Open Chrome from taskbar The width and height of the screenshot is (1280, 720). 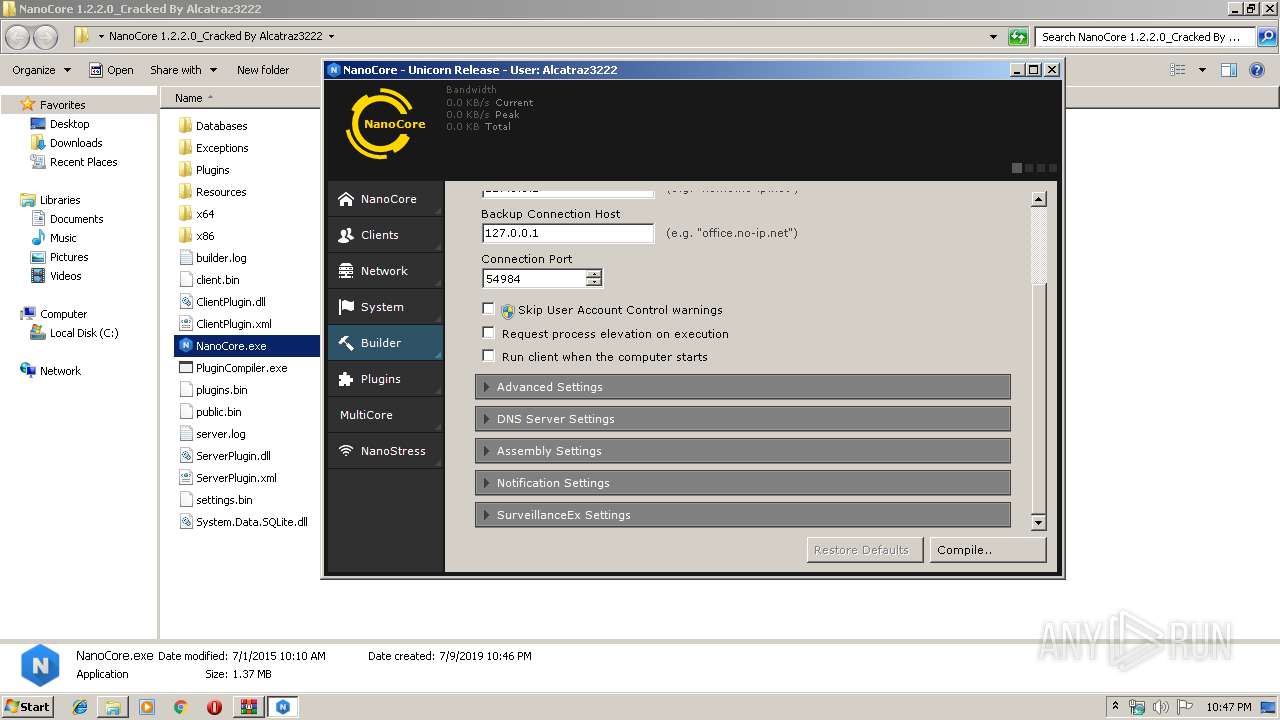click(x=180, y=707)
